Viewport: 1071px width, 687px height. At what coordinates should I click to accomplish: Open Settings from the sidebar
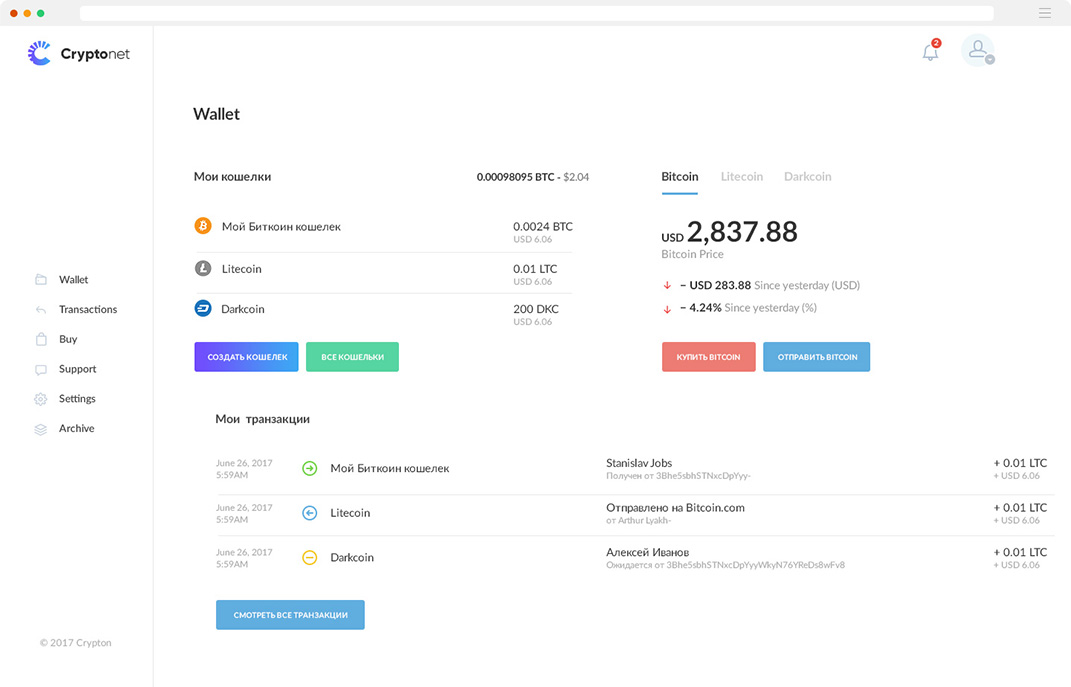(76, 398)
